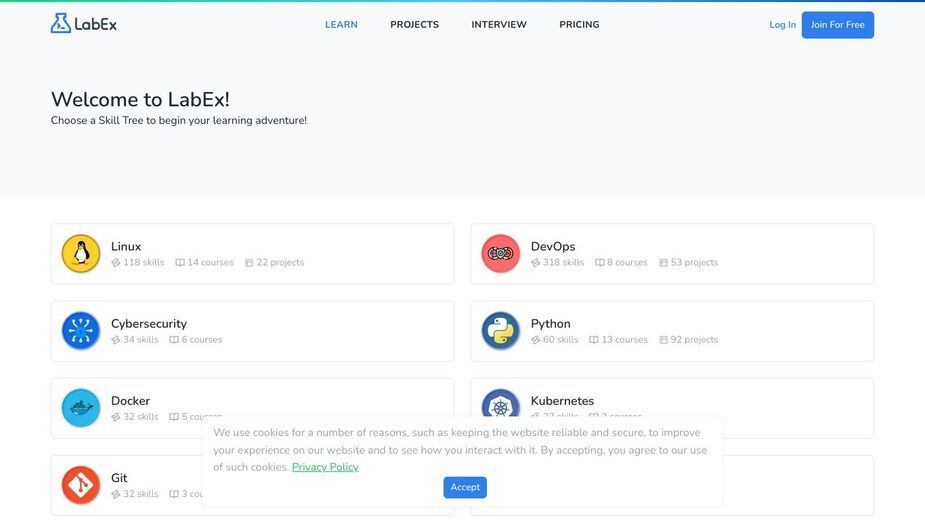Open the Docker skill tree title
925x520 pixels.
[130, 401]
